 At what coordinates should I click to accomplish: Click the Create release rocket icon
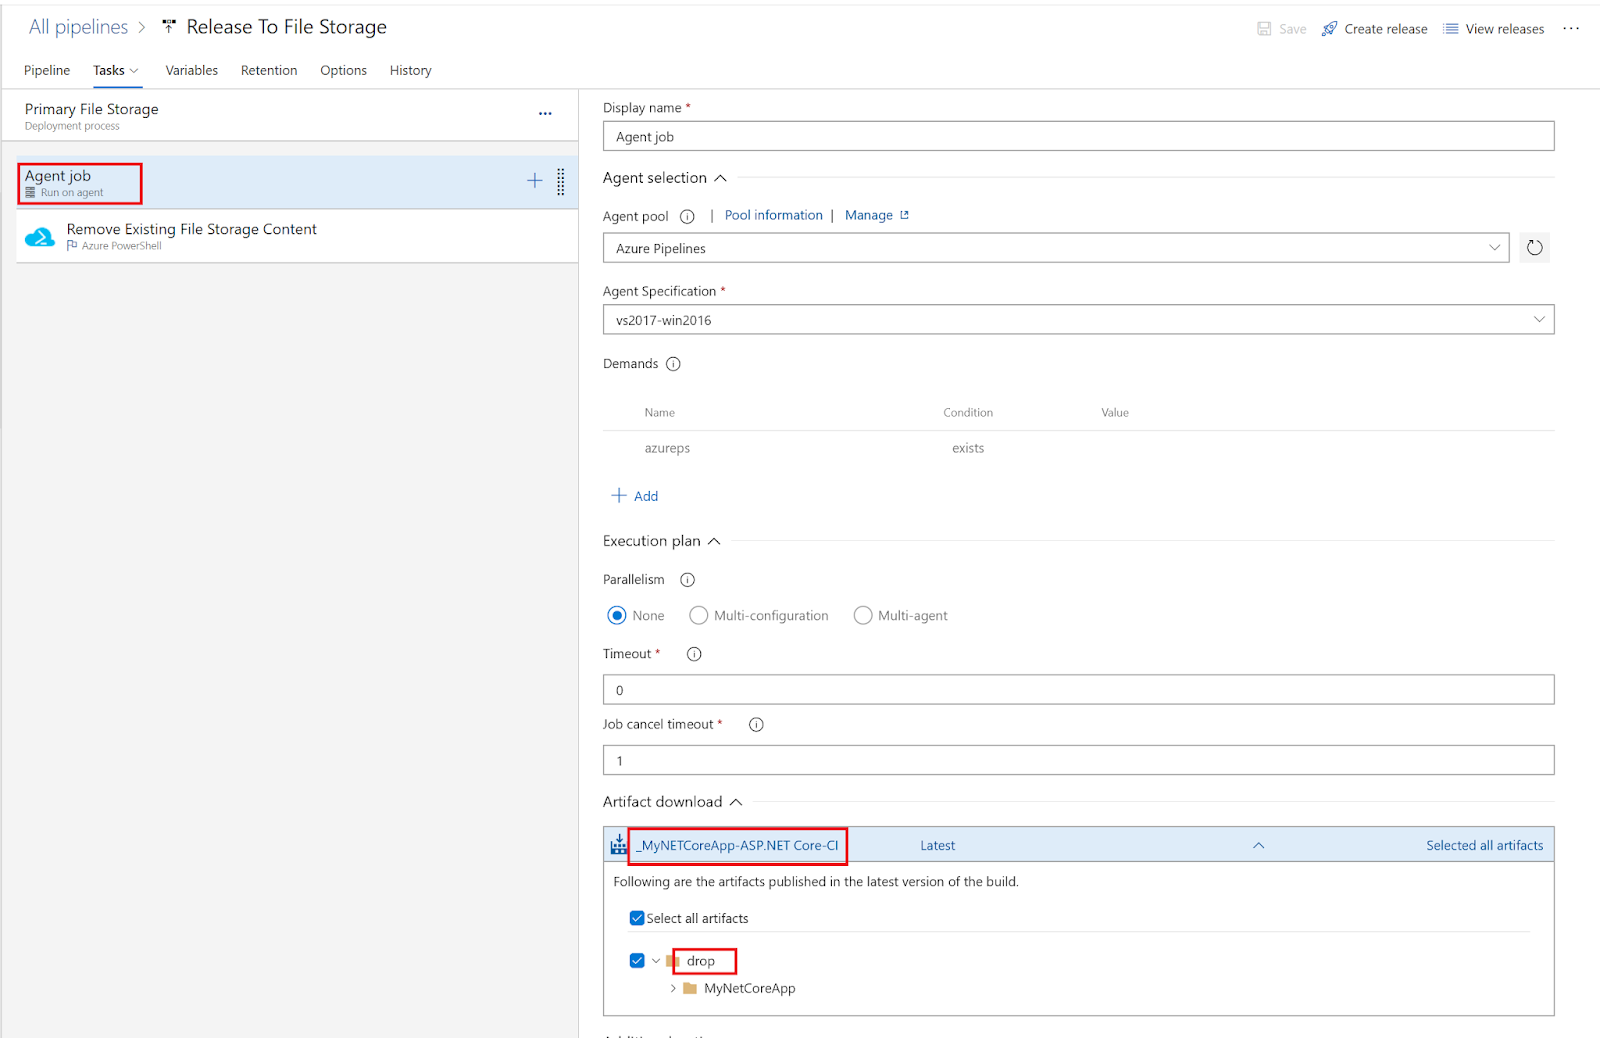click(1328, 28)
